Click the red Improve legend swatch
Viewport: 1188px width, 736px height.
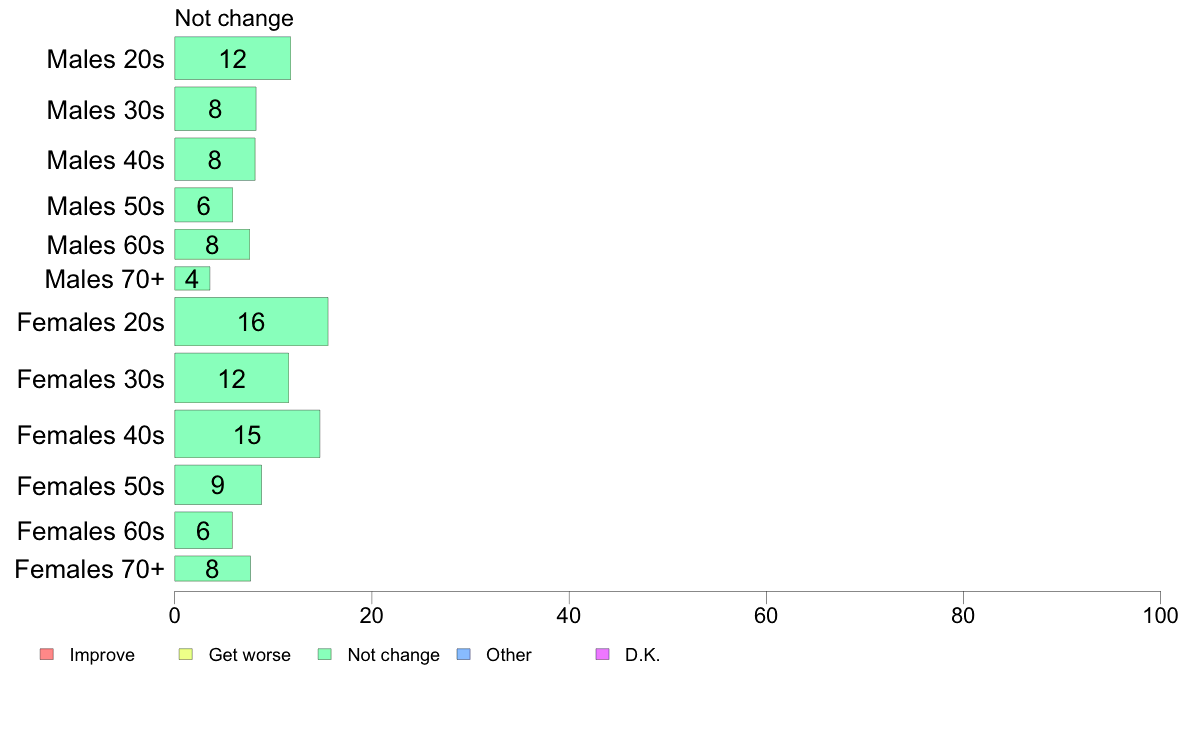tap(47, 654)
